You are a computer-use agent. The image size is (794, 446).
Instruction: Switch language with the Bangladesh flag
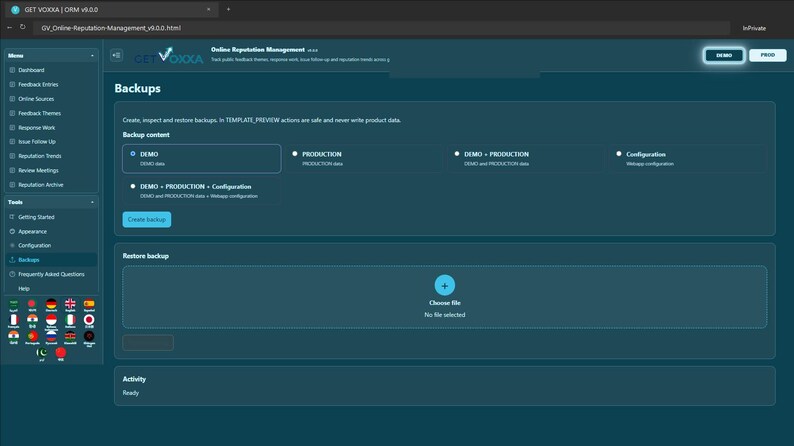32,304
